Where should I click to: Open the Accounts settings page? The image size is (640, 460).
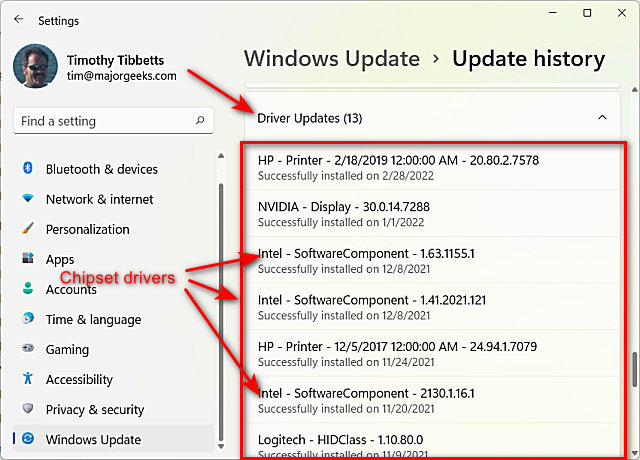(x=70, y=289)
